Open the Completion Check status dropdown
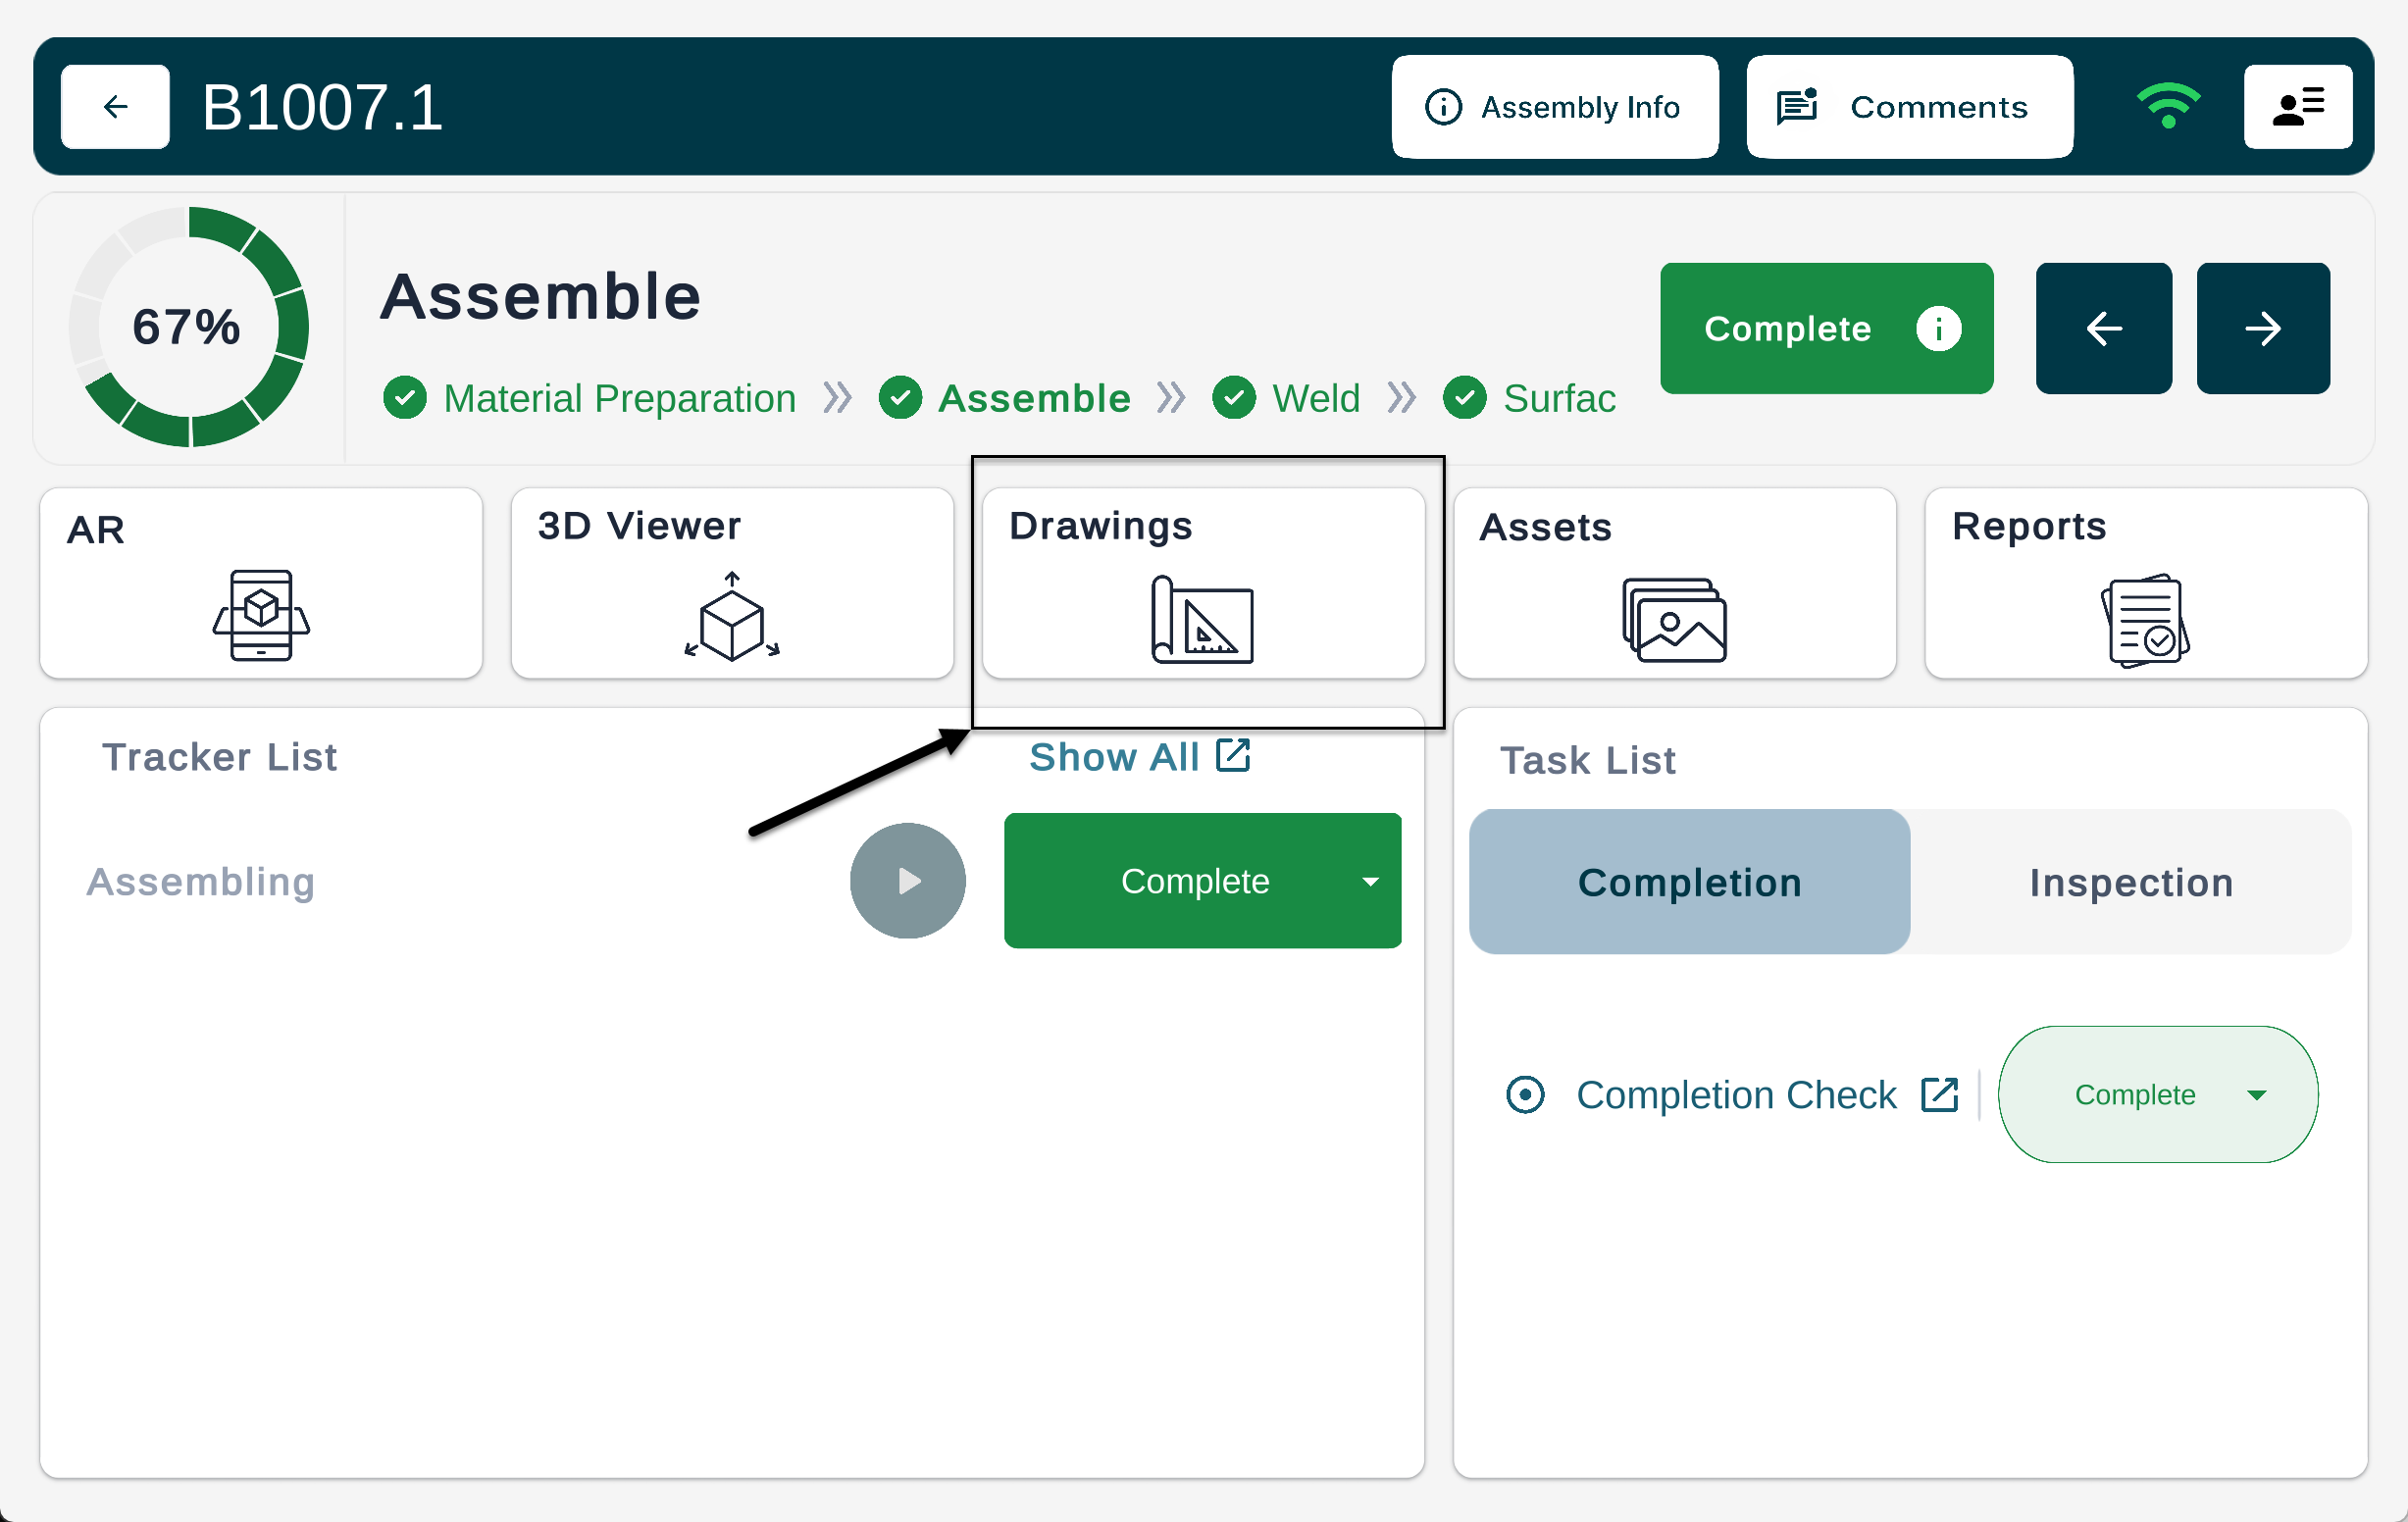 click(2157, 1095)
